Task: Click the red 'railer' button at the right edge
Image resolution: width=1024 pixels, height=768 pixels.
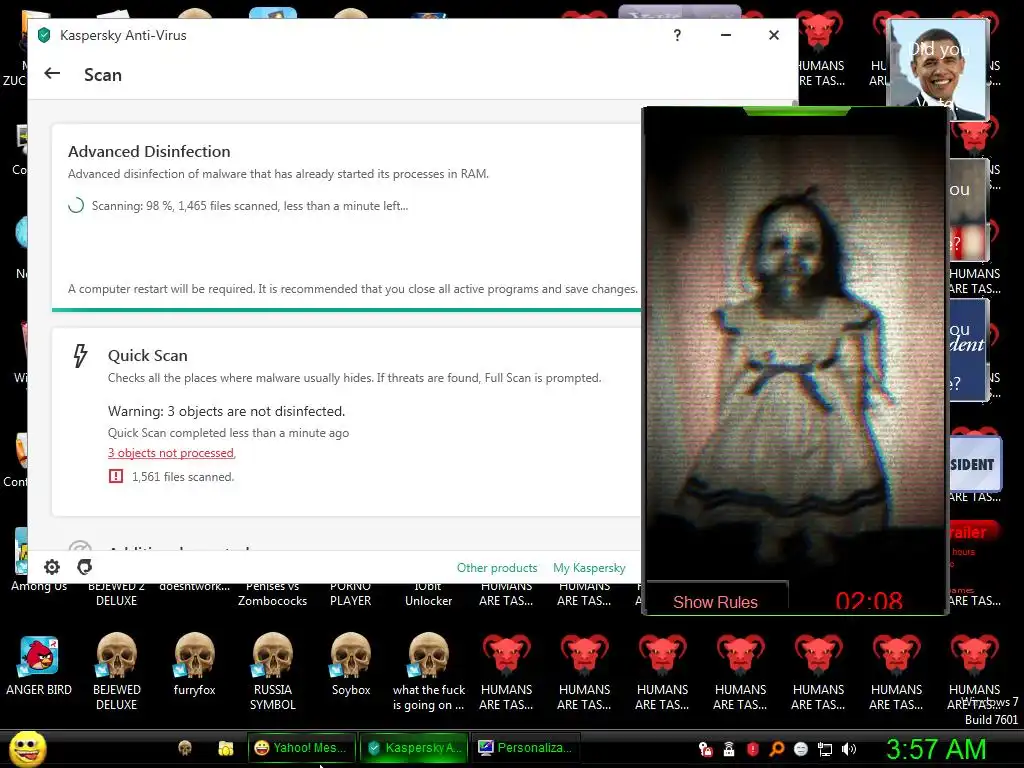Action: (x=973, y=532)
